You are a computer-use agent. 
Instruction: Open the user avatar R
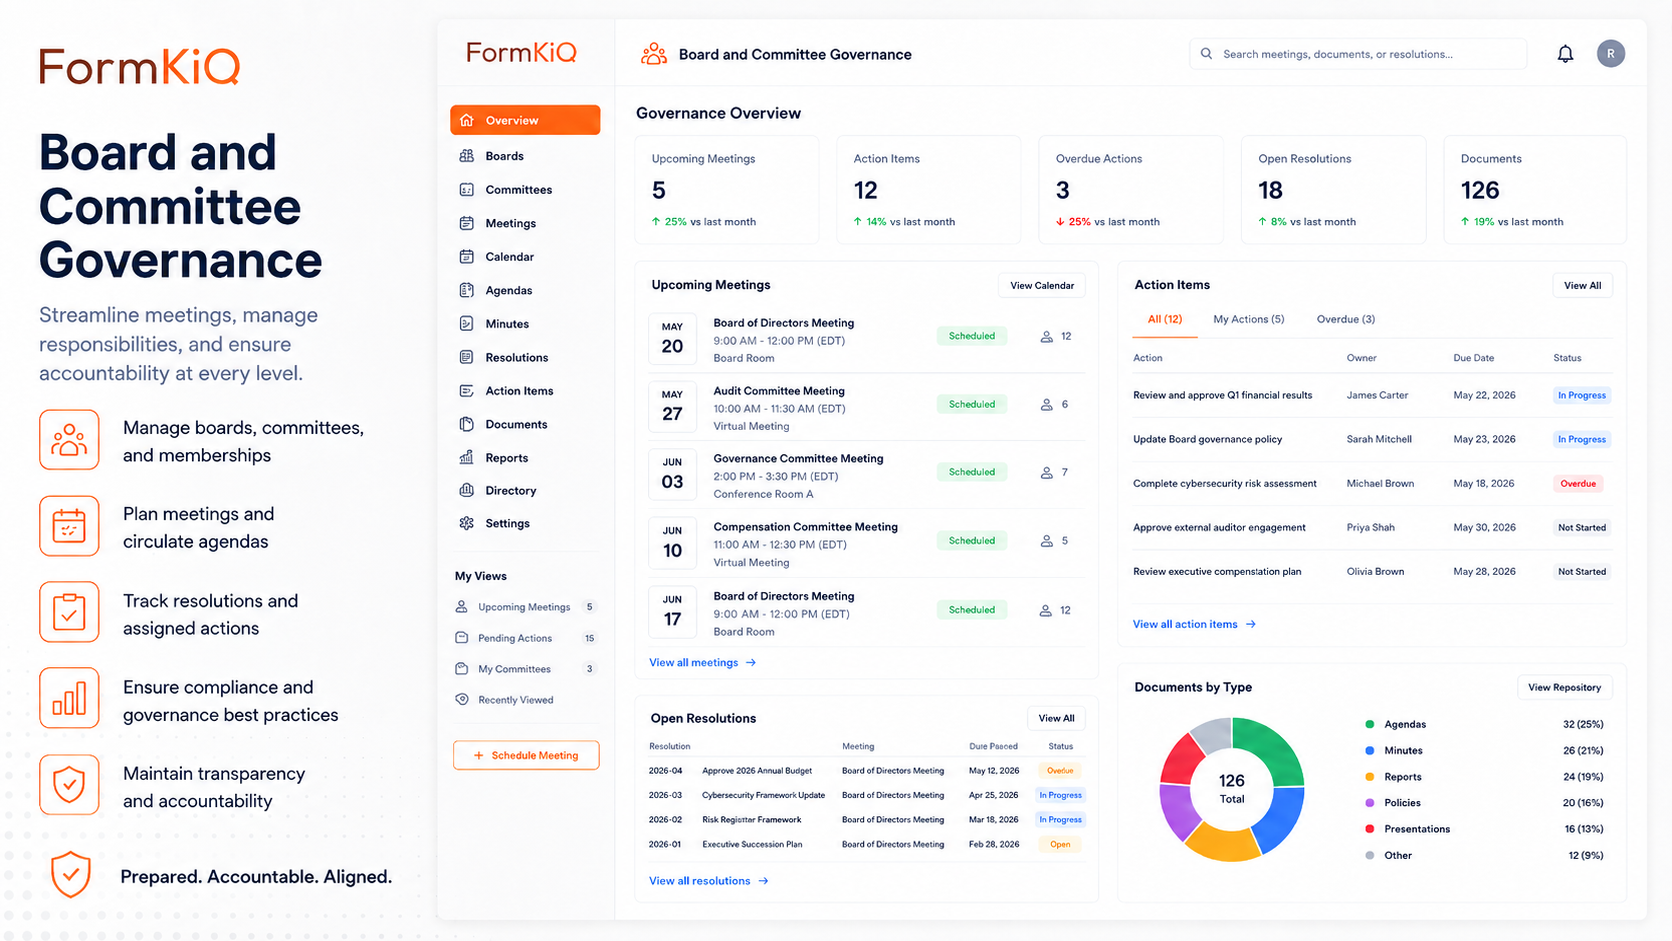click(x=1610, y=54)
